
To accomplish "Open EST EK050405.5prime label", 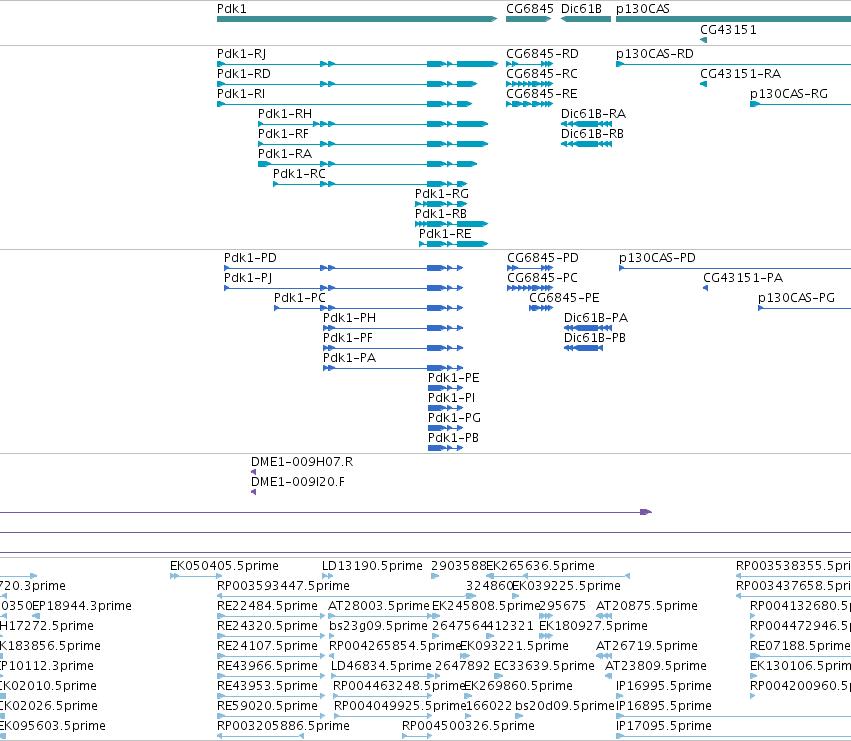I will click(224, 566).
